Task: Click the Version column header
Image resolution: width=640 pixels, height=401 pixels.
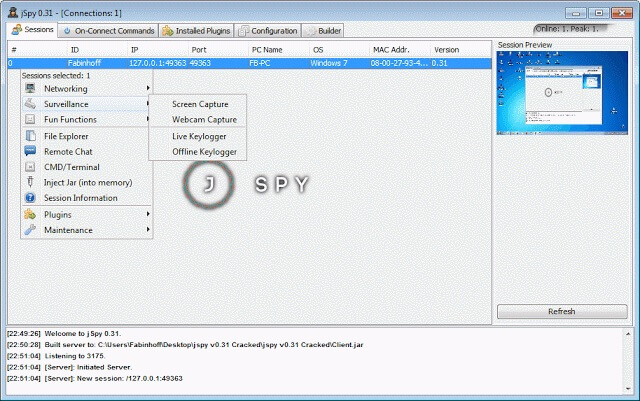Action: [460, 50]
